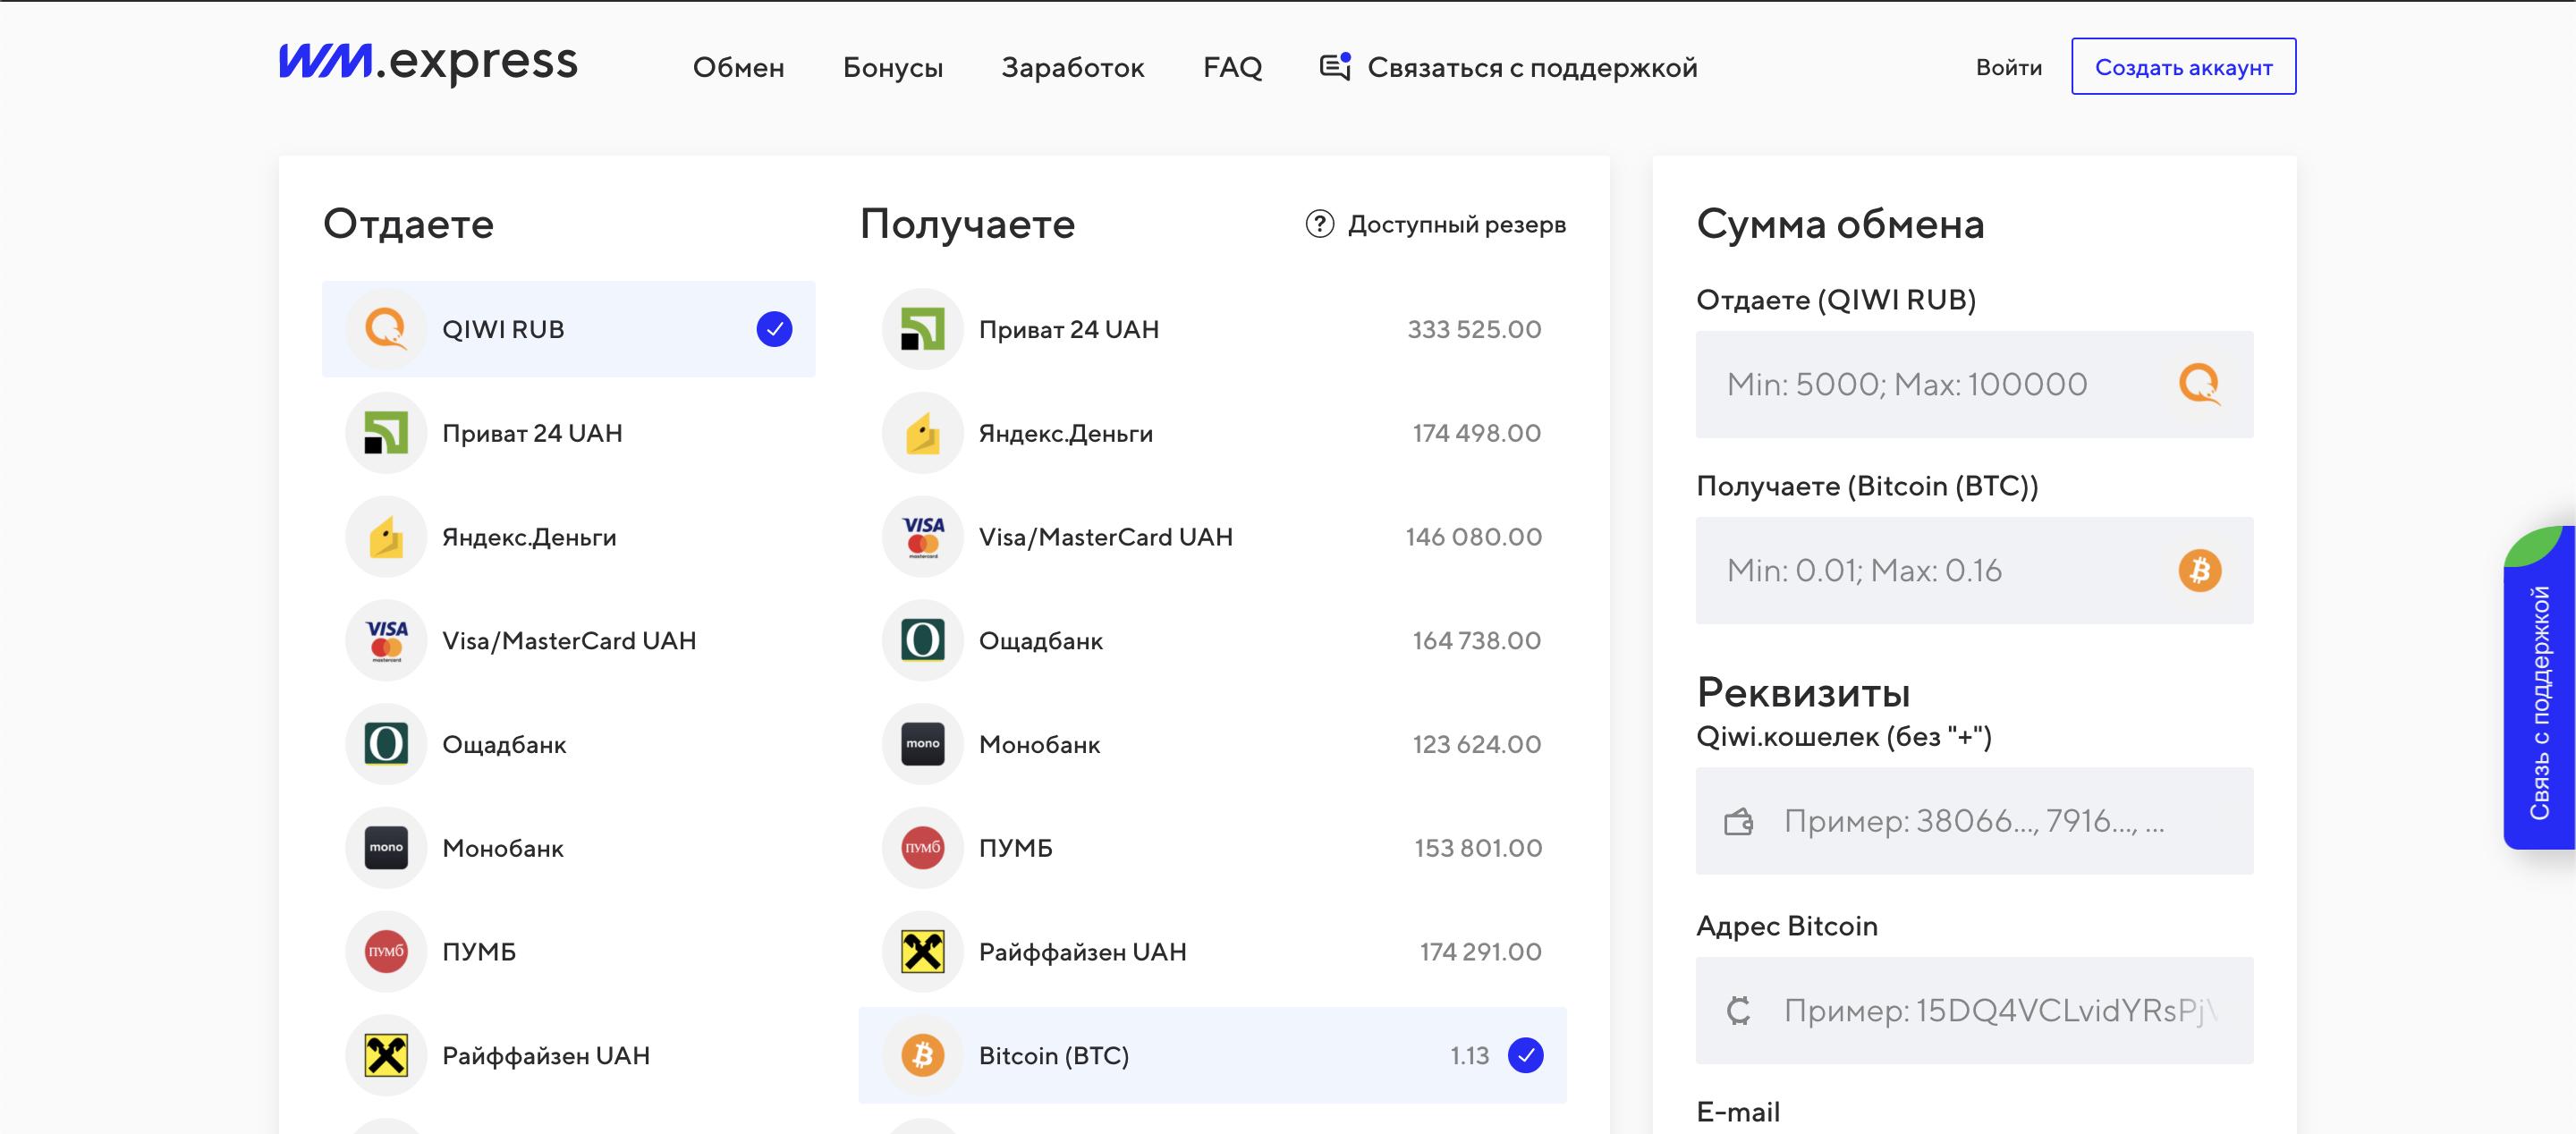This screenshot has width=2576, height=1134.
Task: Click the support chat icon in header
Action: [1335, 67]
